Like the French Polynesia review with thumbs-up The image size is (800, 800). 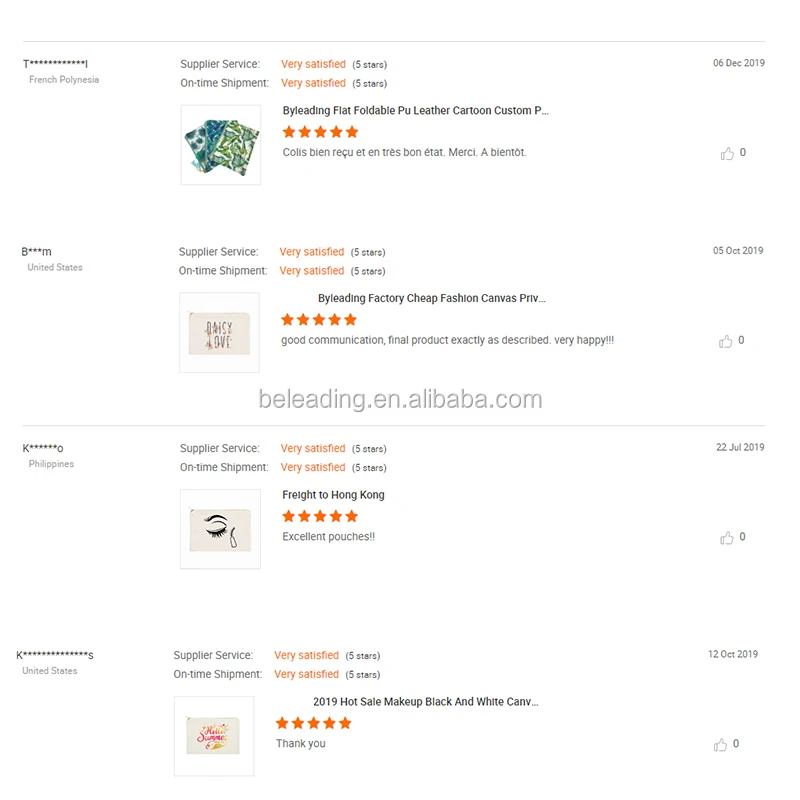click(x=727, y=154)
